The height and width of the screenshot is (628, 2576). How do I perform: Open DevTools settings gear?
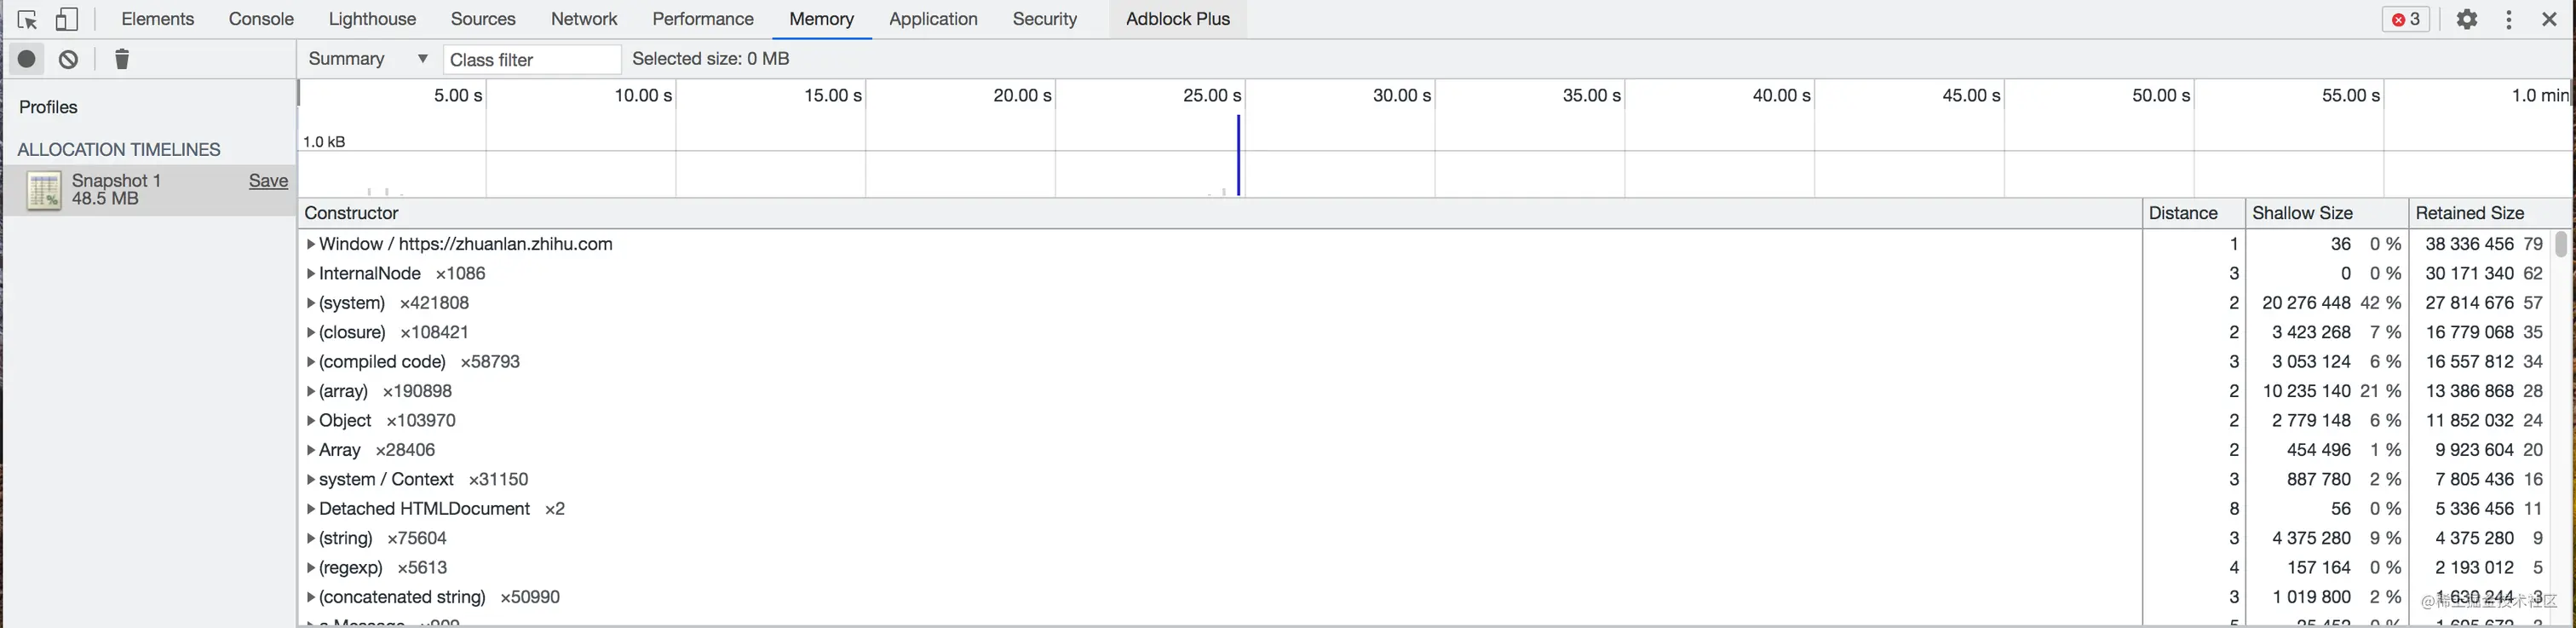pos(2466,20)
